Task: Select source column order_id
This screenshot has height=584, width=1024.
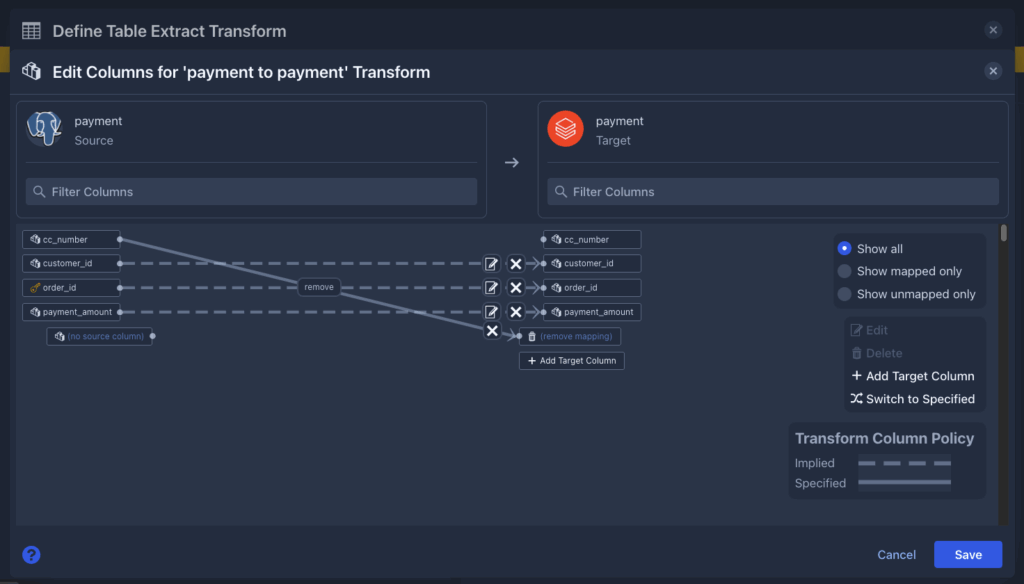Action: point(71,287)
